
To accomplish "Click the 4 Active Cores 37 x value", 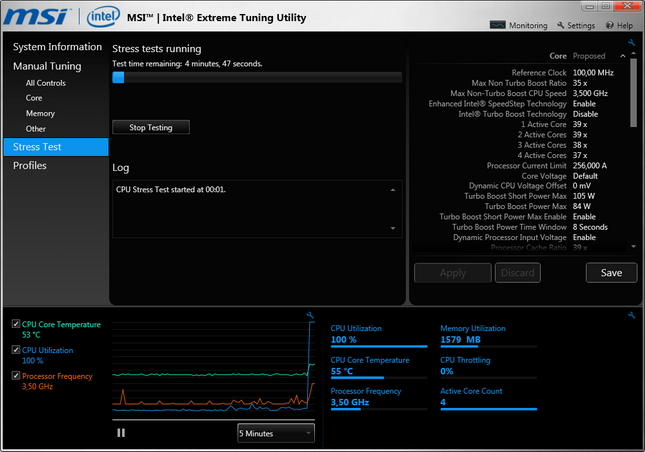I will 580,155.
